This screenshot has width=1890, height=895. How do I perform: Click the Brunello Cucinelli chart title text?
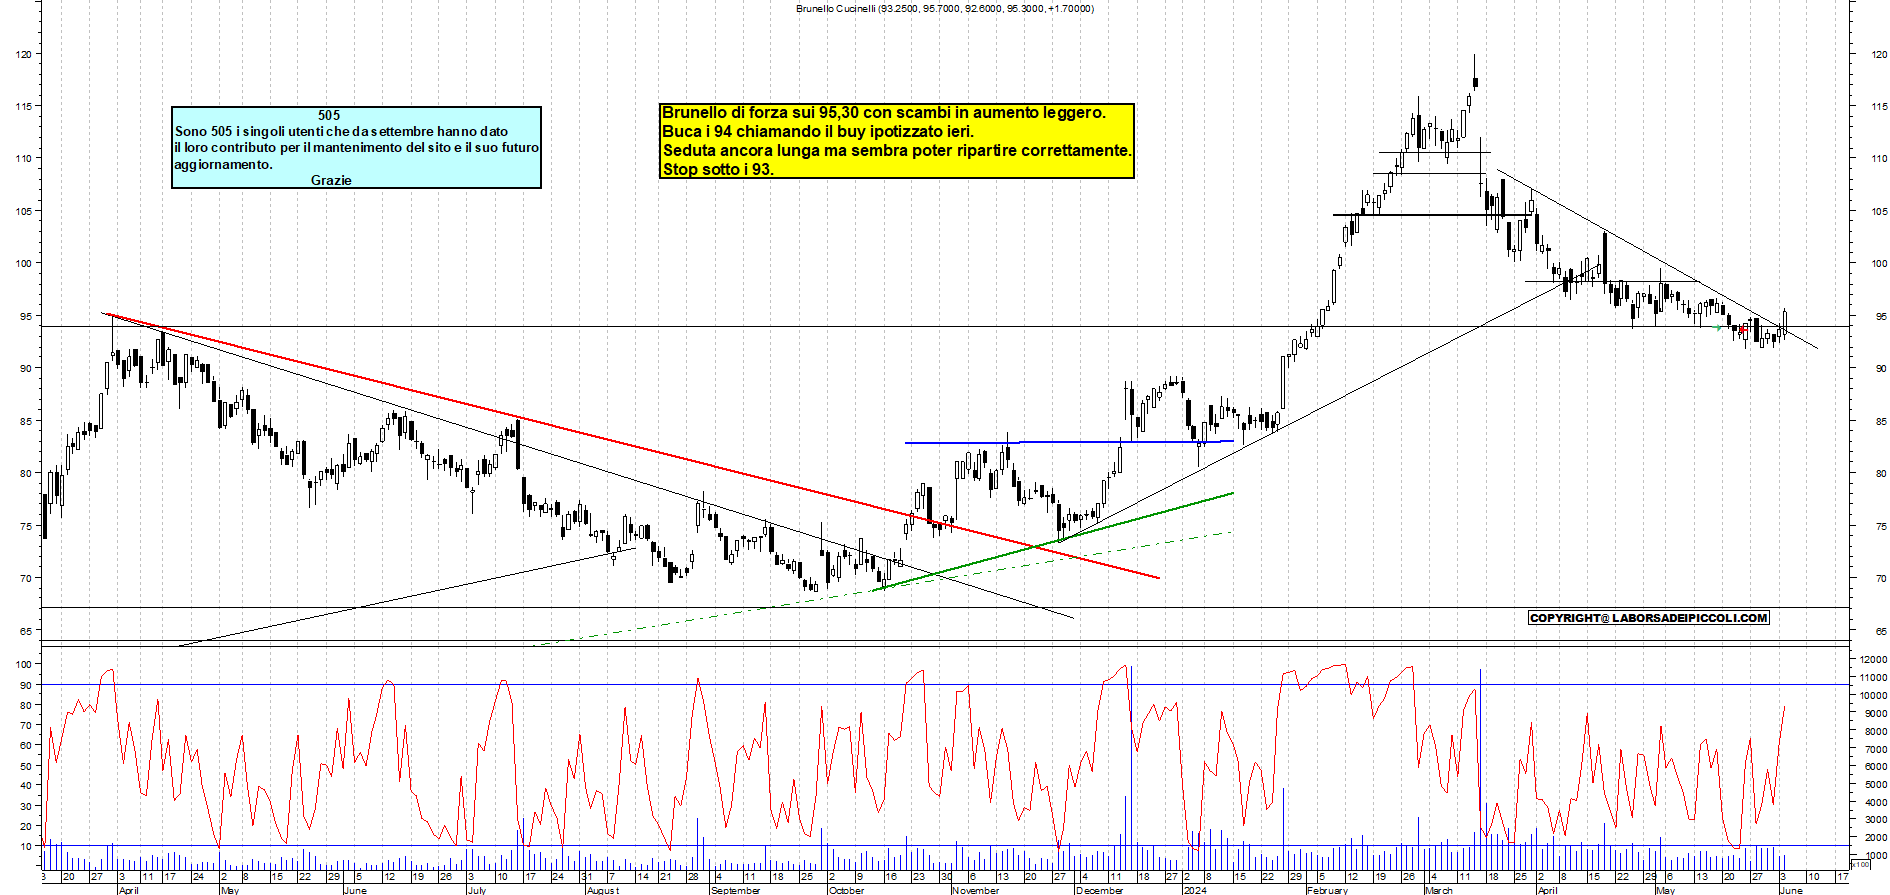945,8
